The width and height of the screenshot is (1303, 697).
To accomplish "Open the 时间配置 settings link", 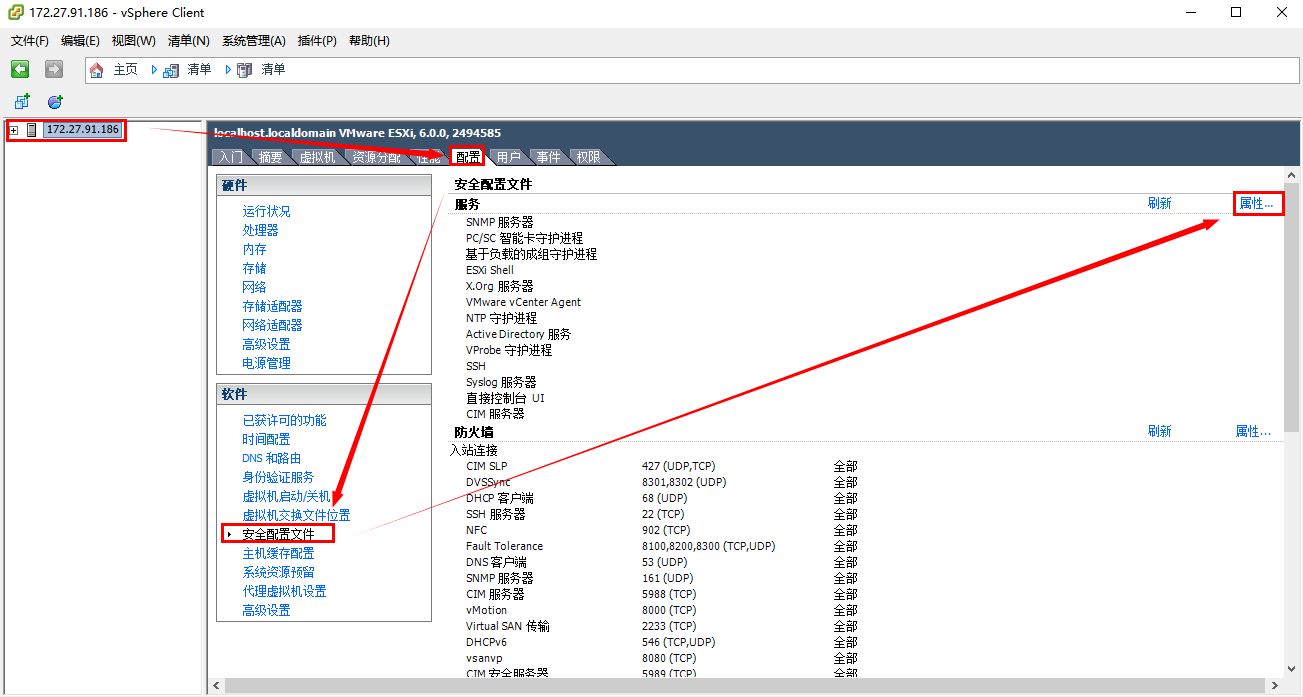I will (x=265, y=439).
